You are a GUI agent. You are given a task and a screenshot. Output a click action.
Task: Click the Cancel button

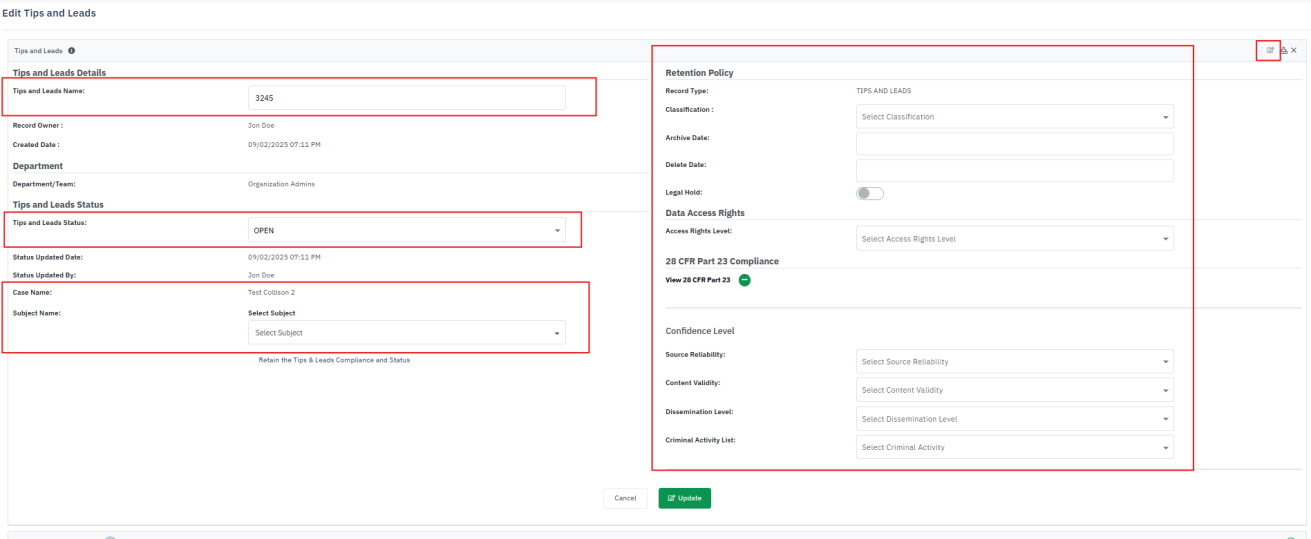(x=625, y=498)
